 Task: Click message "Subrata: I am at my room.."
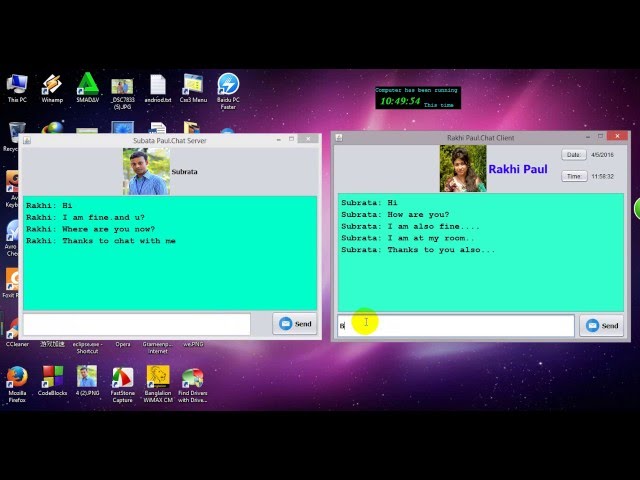(408, 238)
